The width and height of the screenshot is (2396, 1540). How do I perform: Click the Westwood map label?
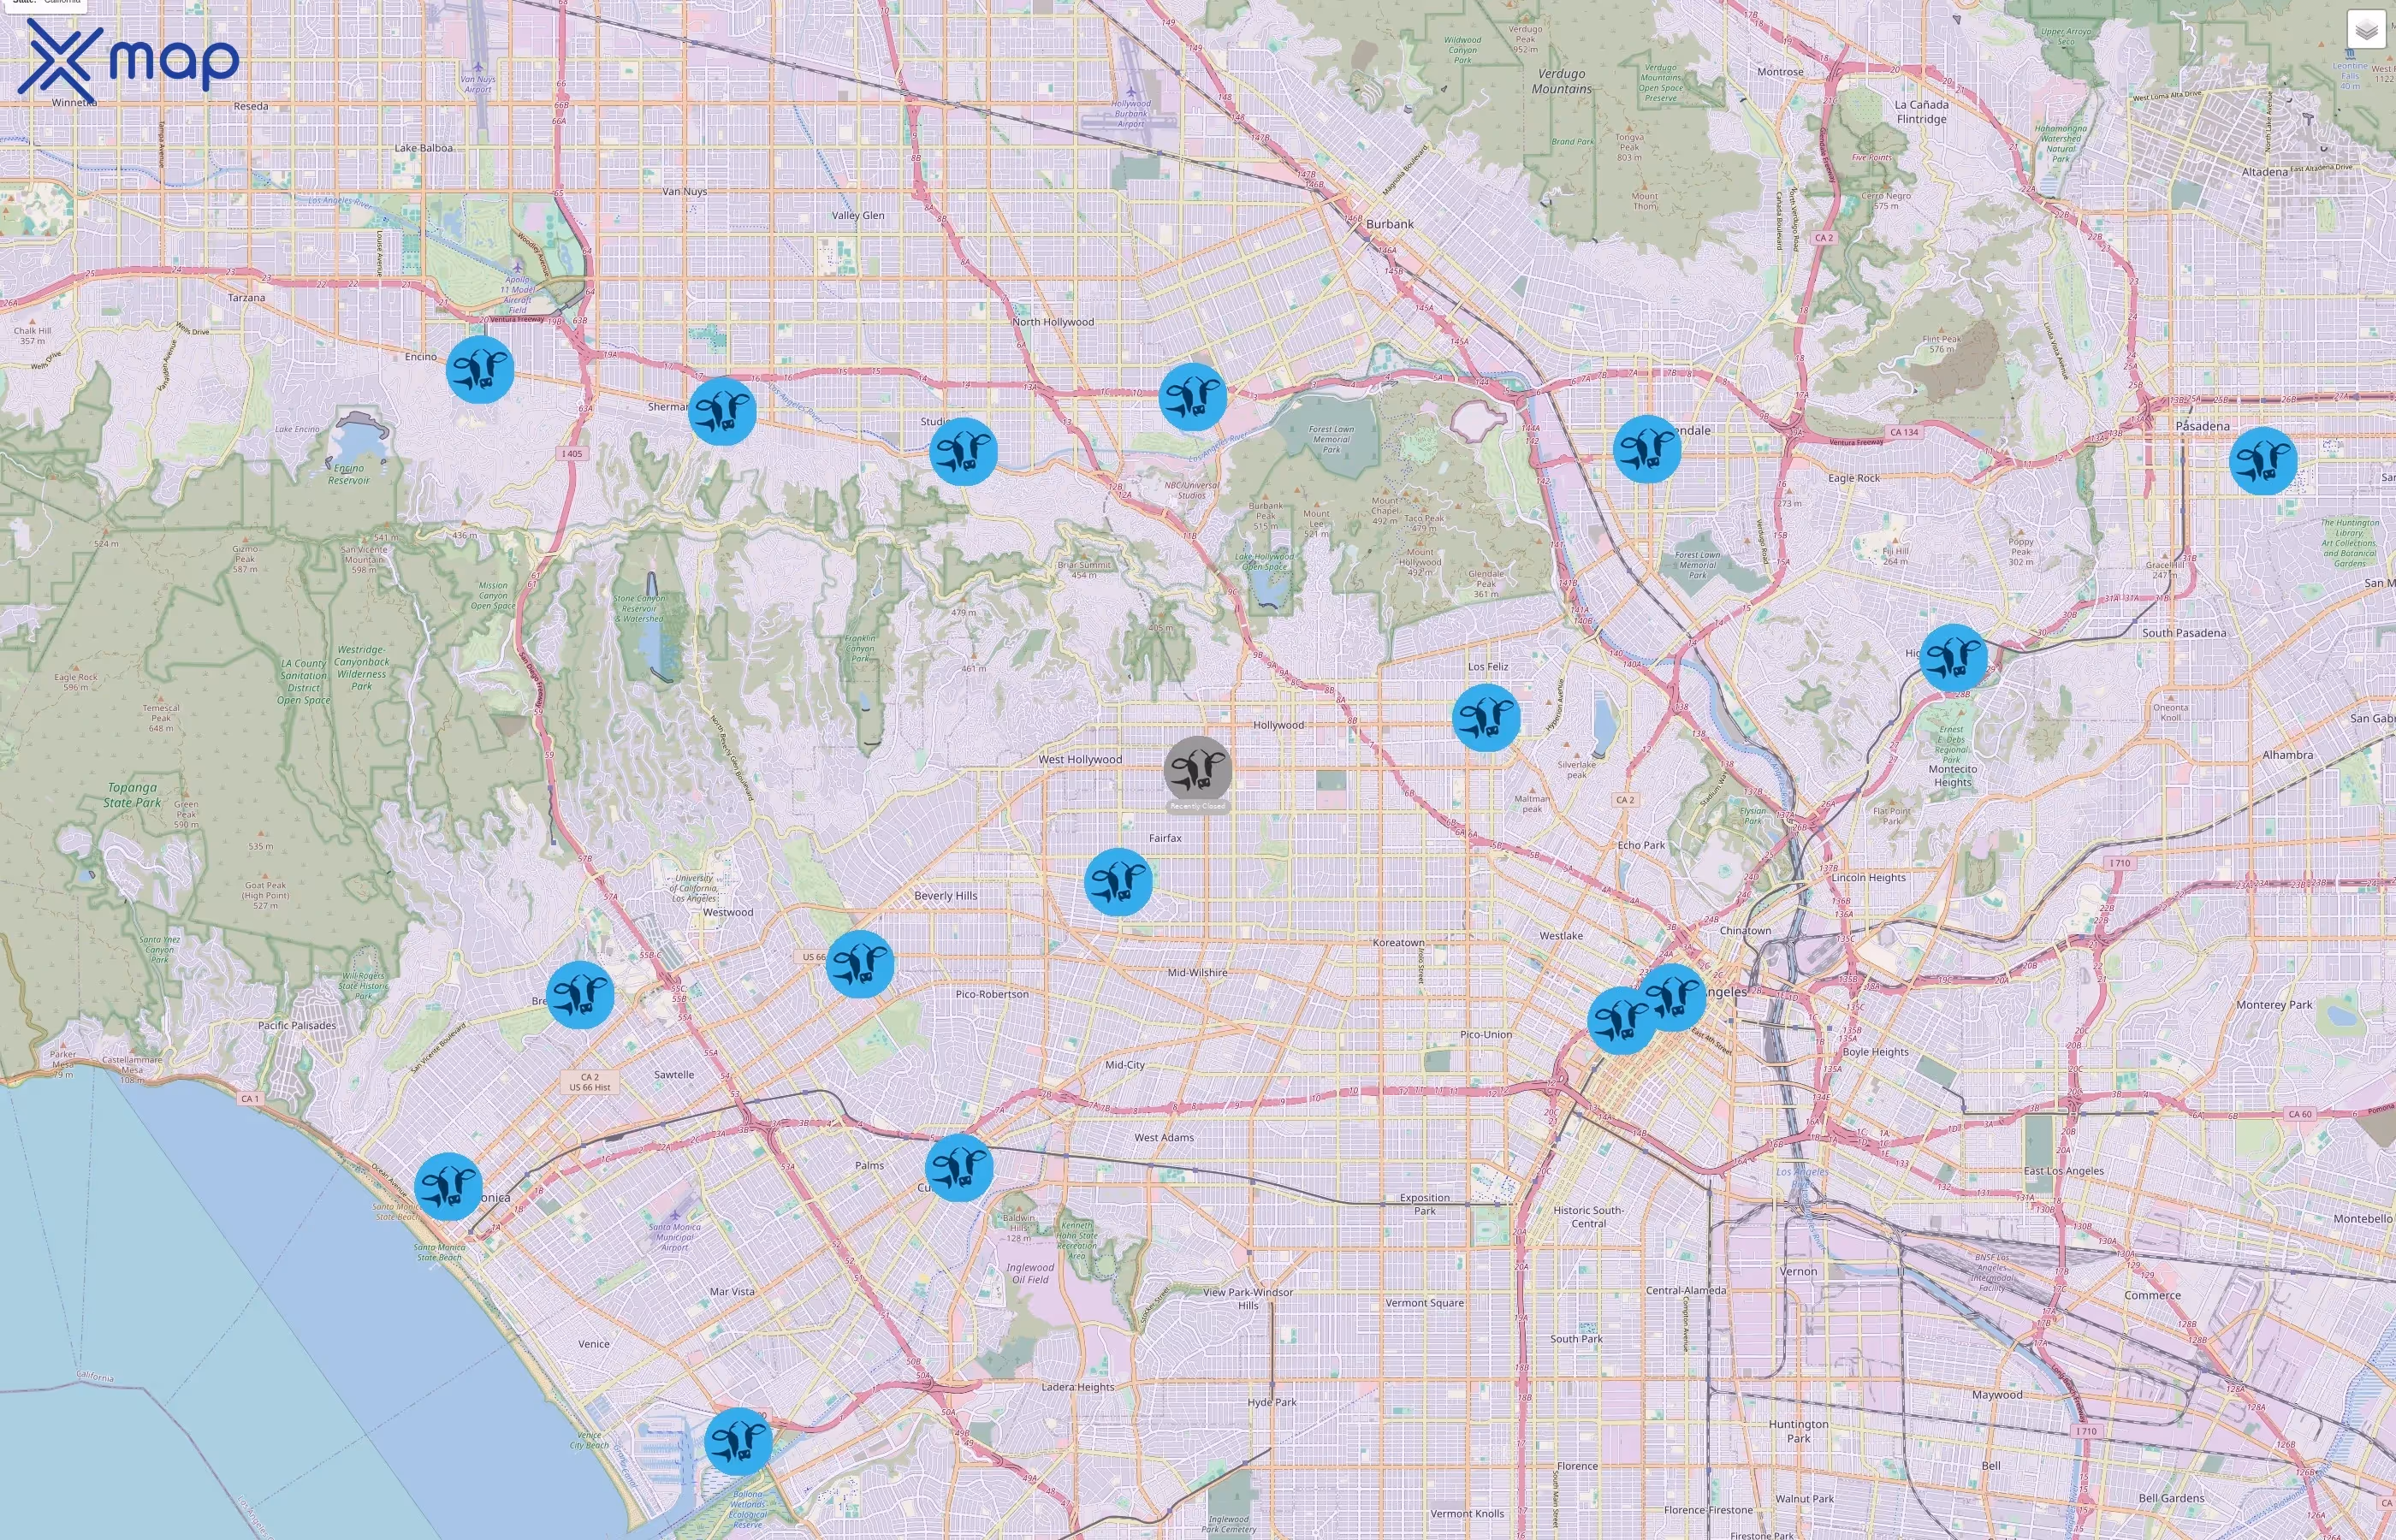click(x=728, y=912)
